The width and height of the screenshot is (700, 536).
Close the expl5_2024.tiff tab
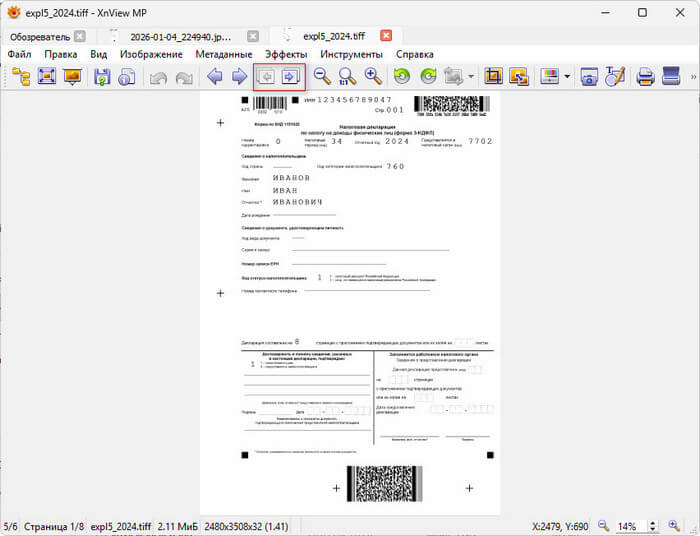pos(384,37)
